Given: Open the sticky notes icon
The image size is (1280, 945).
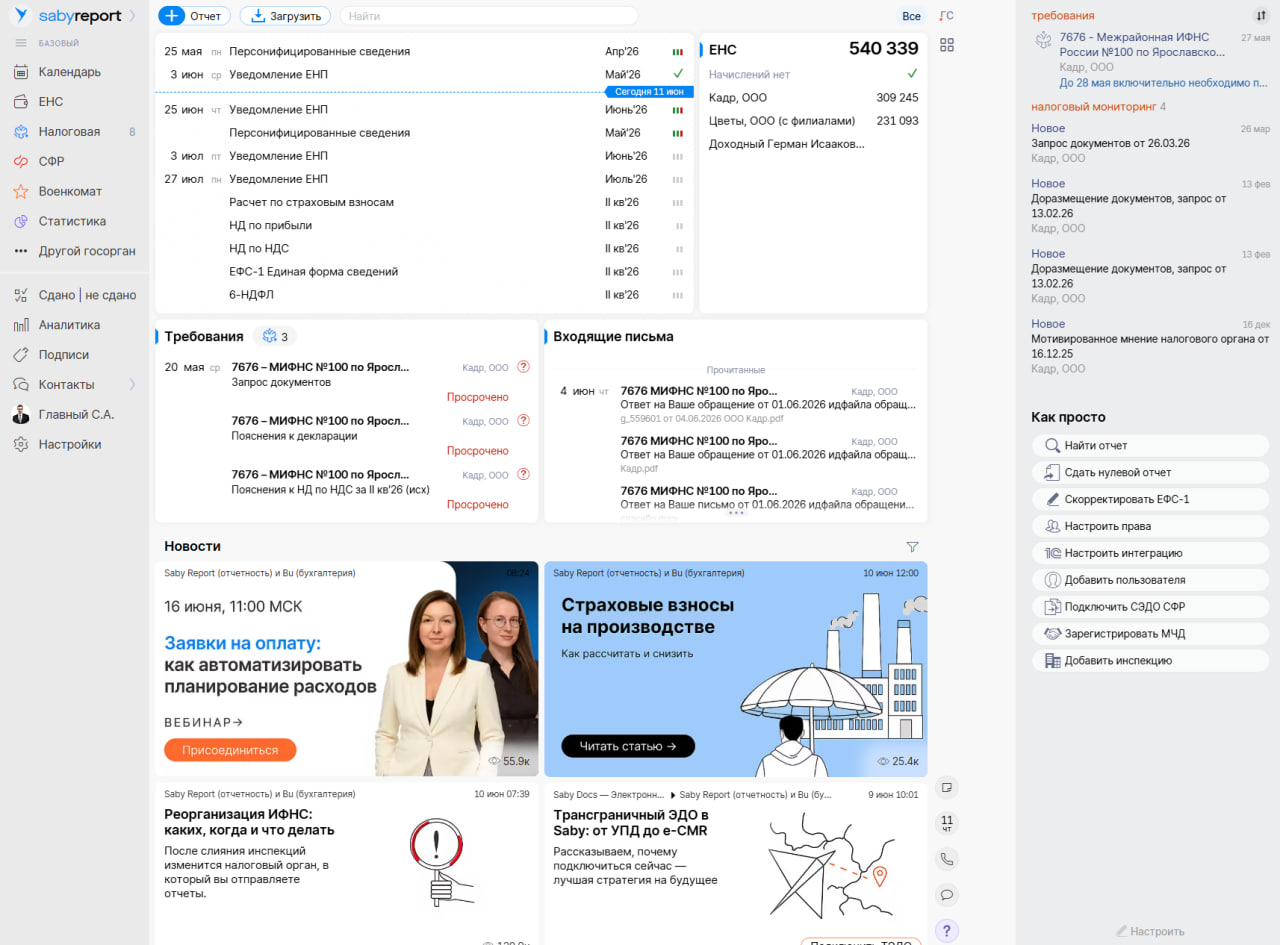Looking at the screenshot, I should click(x=947, y=788).
